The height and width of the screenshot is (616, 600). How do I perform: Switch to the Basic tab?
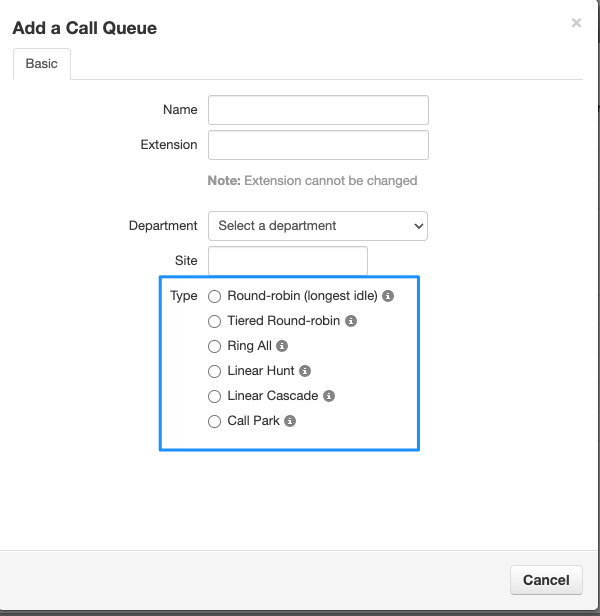pos(42,64)
